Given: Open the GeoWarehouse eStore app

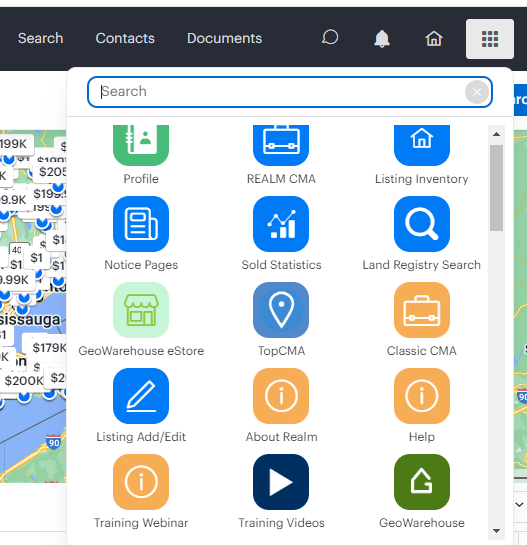Looking at the screenshot, I should click(x=141, y=310).
